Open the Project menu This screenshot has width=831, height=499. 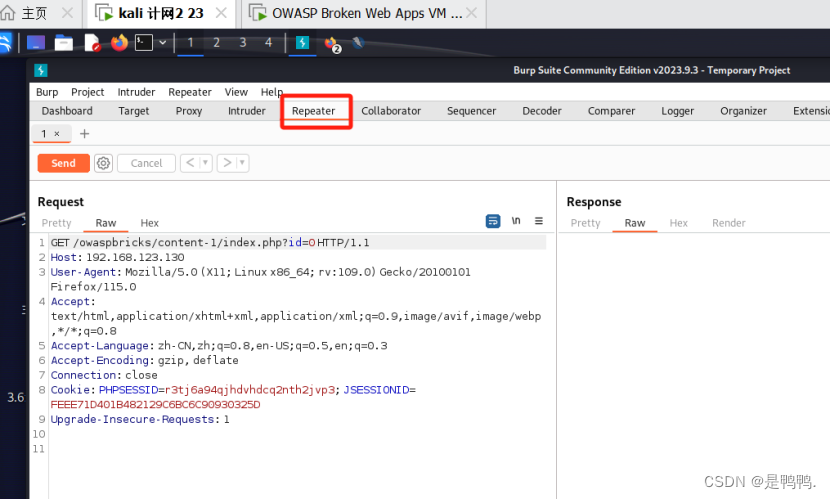(x=87, y=92)
